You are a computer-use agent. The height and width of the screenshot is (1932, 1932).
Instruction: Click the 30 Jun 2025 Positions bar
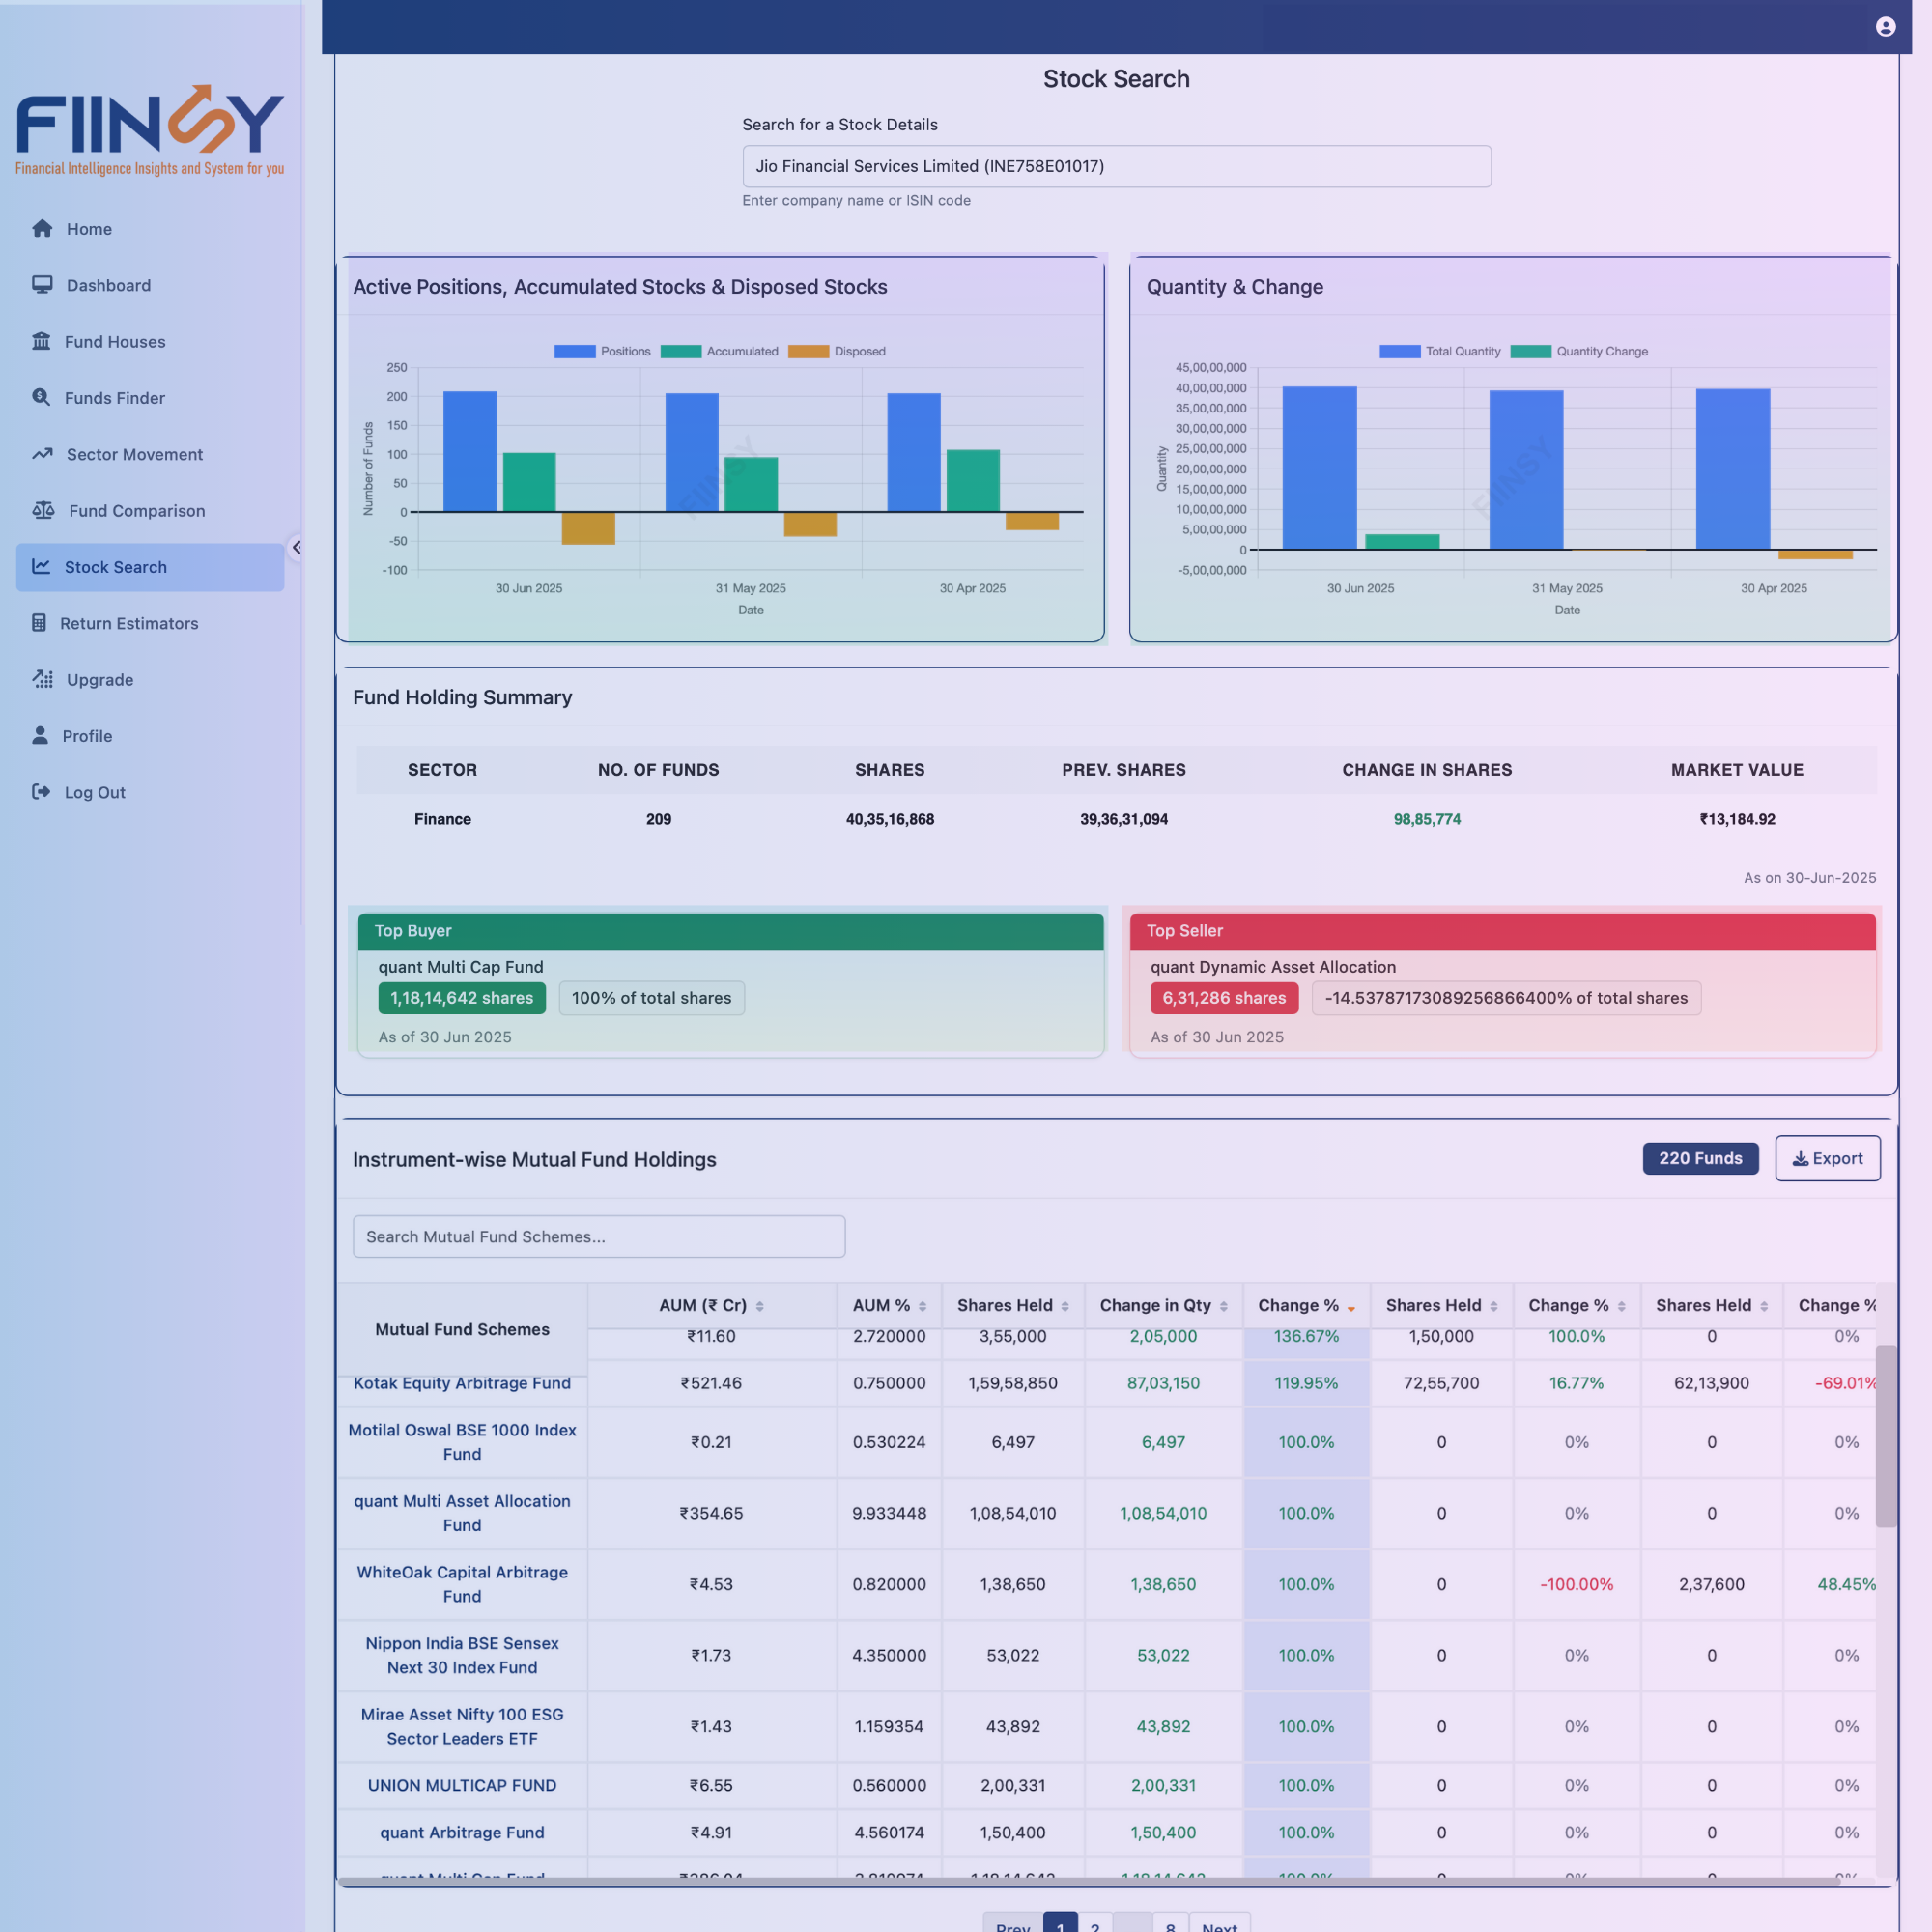point(469,451)
